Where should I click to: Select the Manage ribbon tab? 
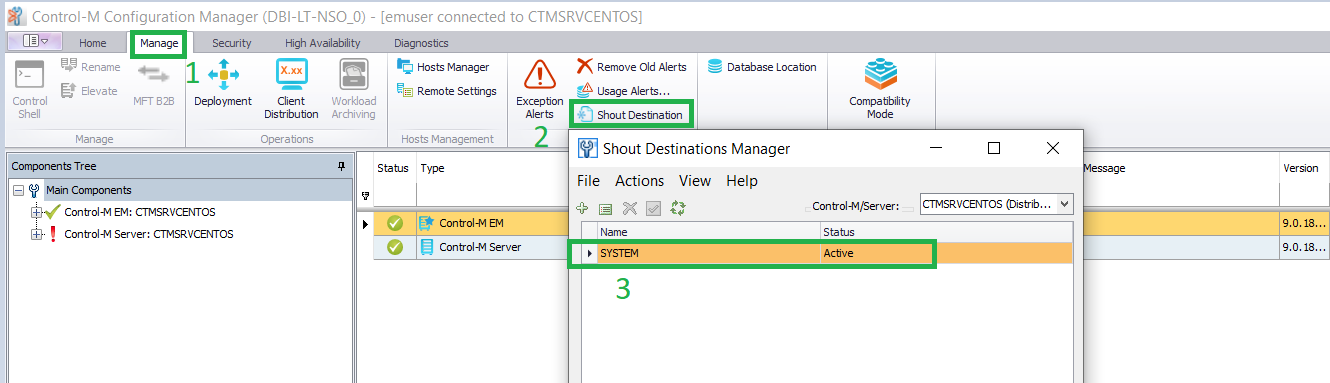coord(159,43)
